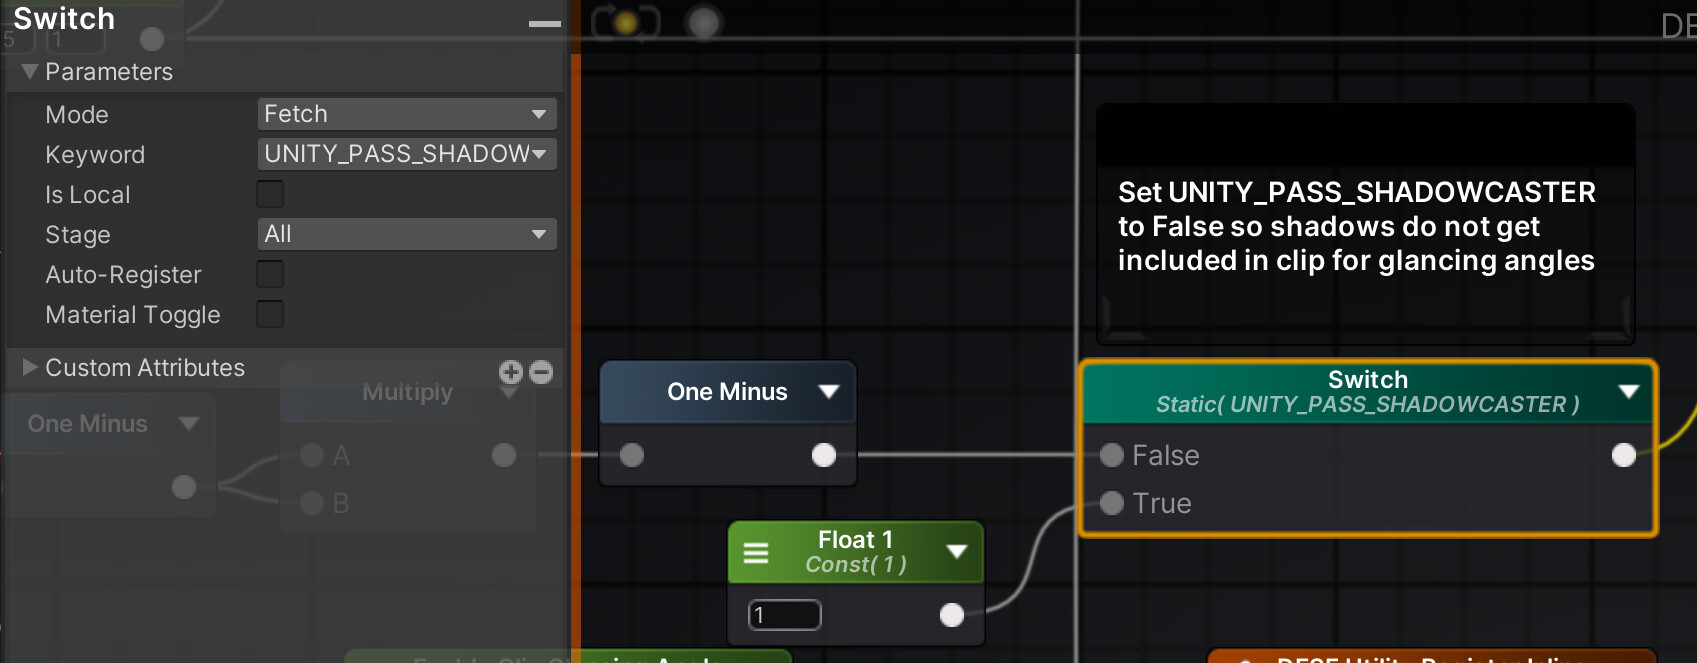Check the Material Toggle checkbox
Viewport: 1697px width, 663px height.
pos(270,314)
